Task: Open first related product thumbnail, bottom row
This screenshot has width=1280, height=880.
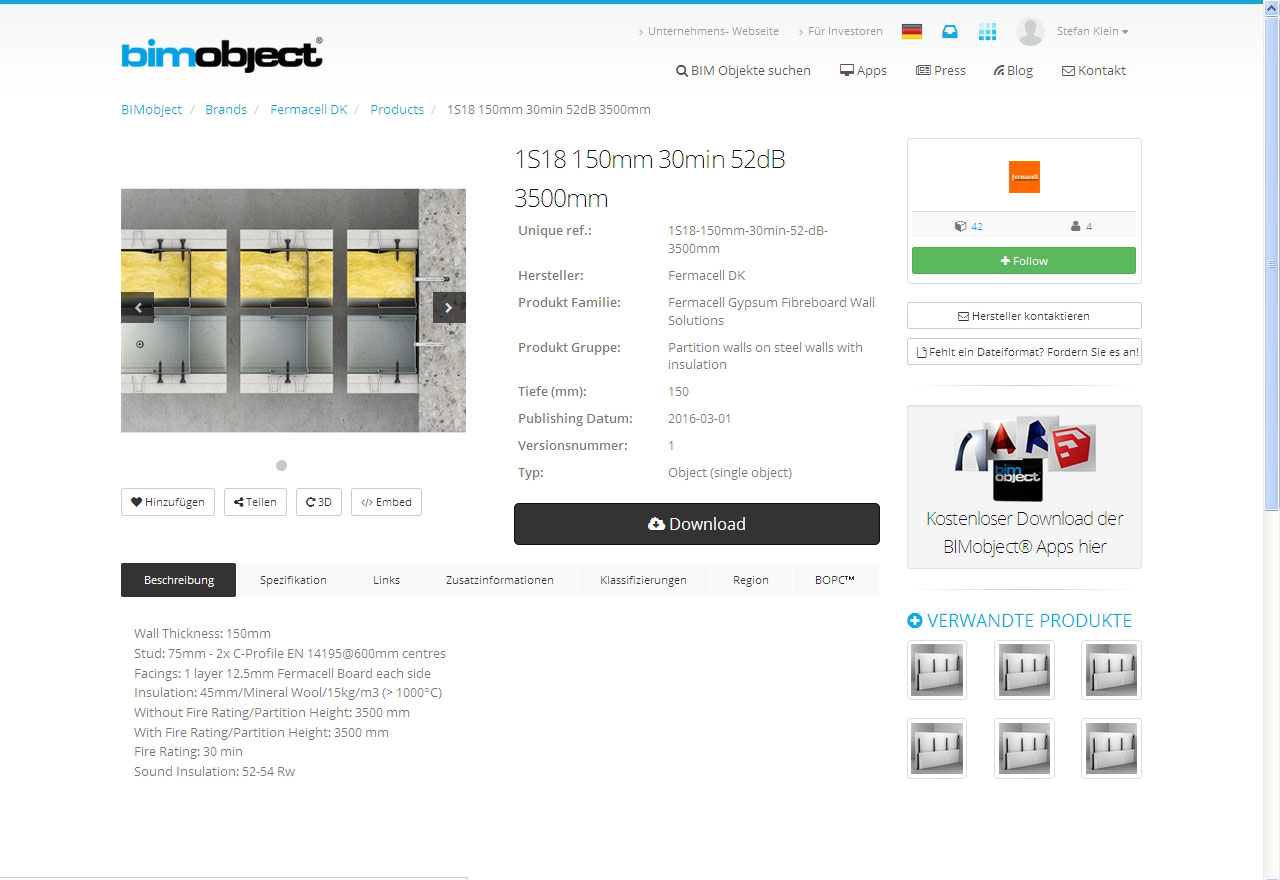Action: point(937,748)
